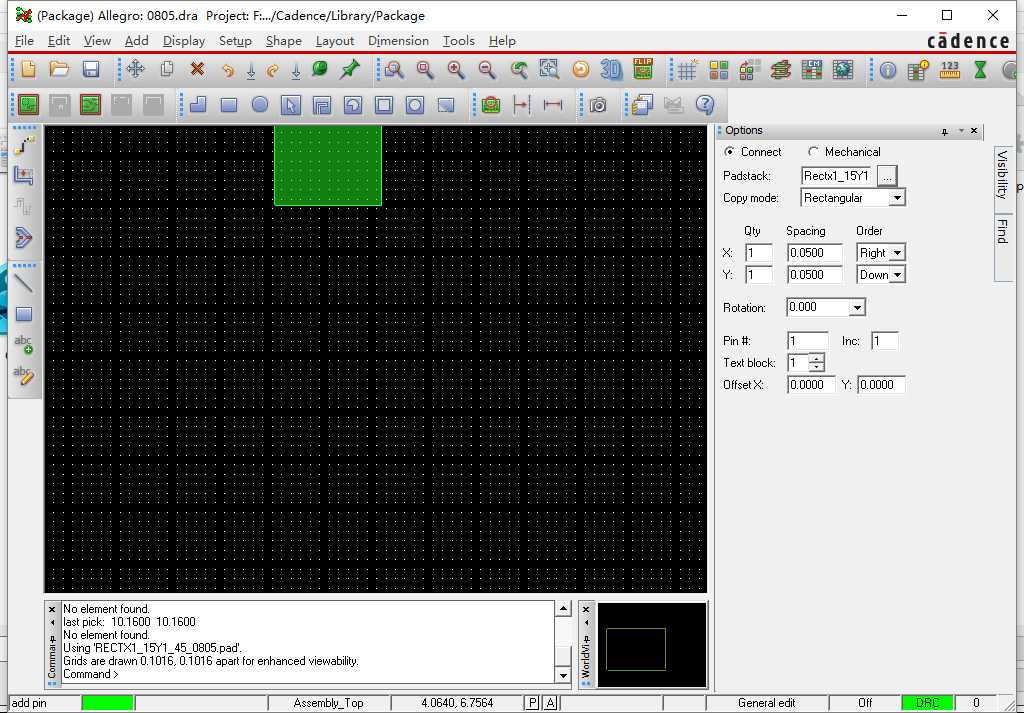Click the Zoom Fit magnifier icon

[424, 69]
